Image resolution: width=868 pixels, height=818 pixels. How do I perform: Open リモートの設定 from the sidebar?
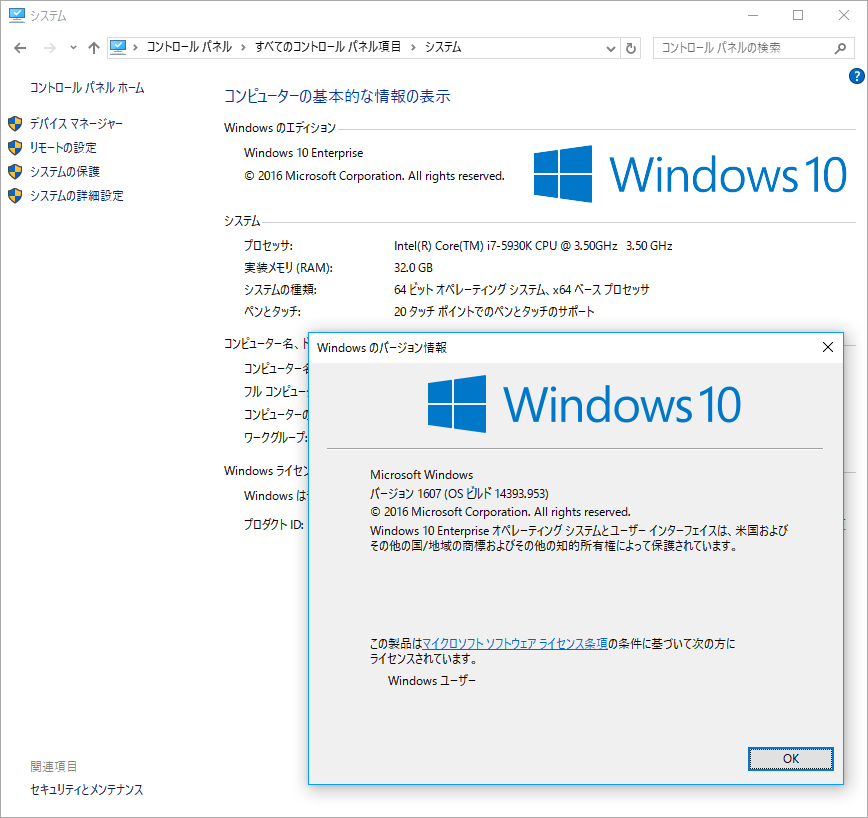tap(63, 148)
